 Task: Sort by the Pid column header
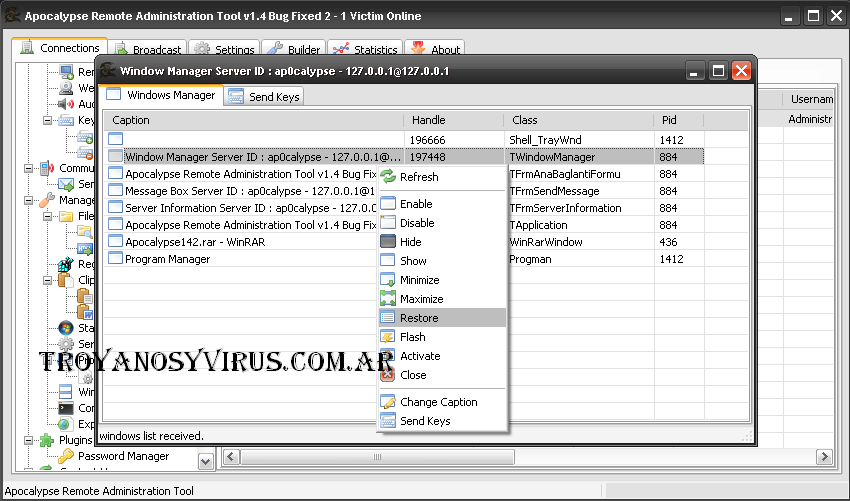point(679,120)
